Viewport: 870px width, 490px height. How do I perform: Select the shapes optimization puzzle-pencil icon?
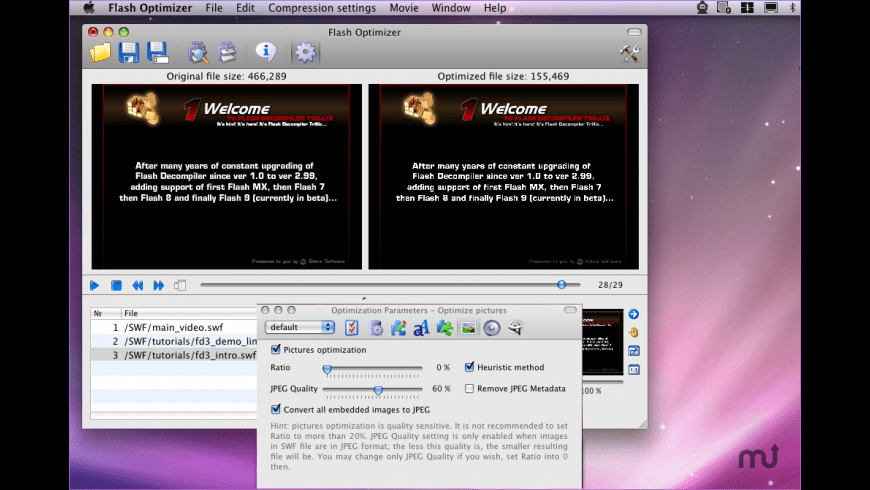[398, 328]
